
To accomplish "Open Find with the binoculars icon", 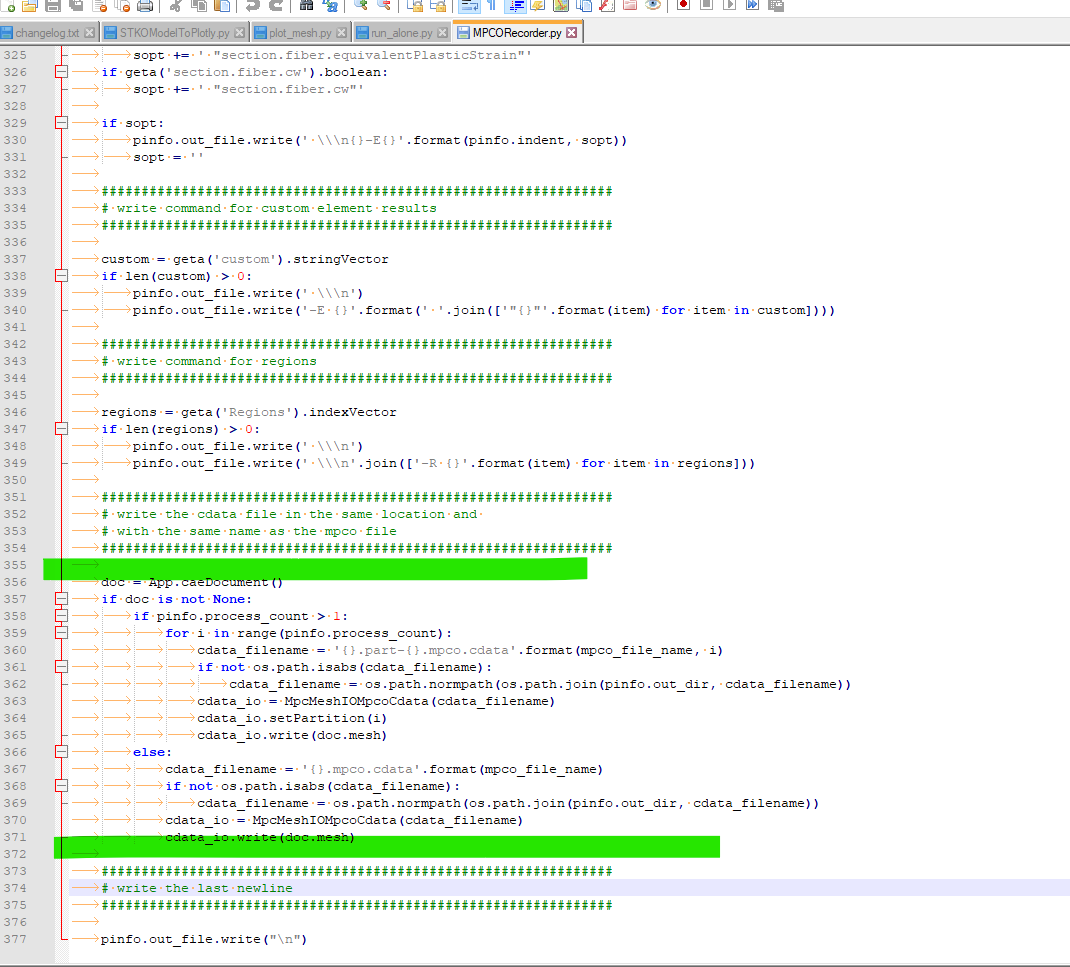I will tap(306, 5).
